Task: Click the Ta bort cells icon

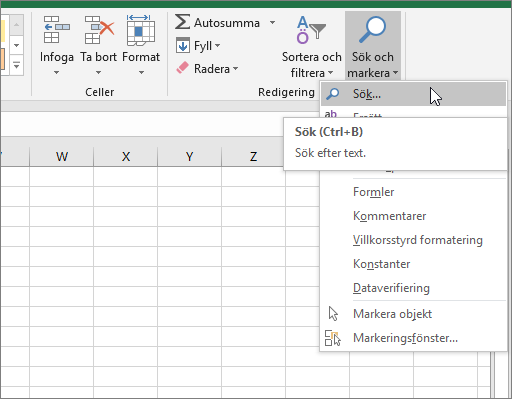Action: point(99,30)
